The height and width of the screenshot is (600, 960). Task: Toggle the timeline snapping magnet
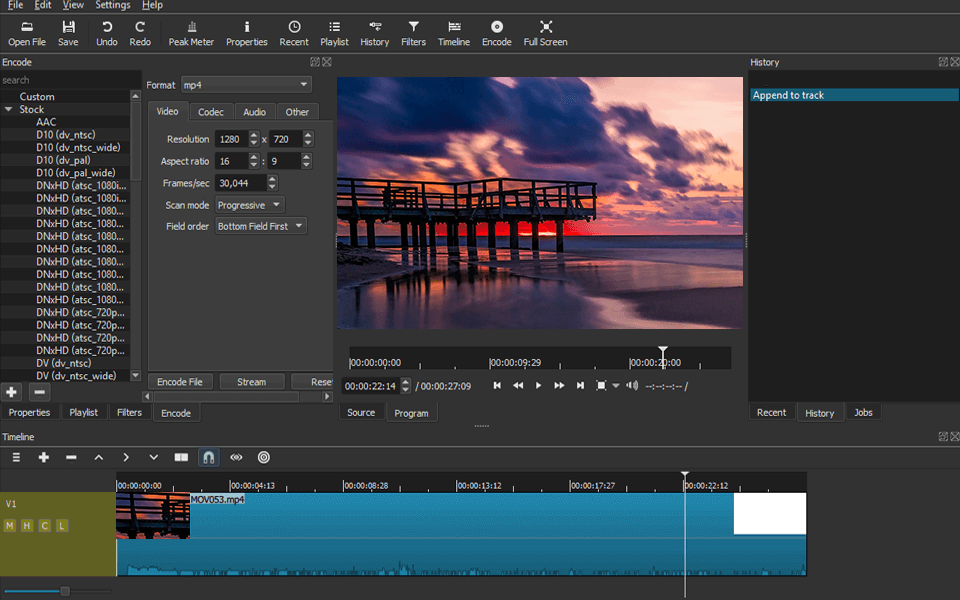point(208,457)
